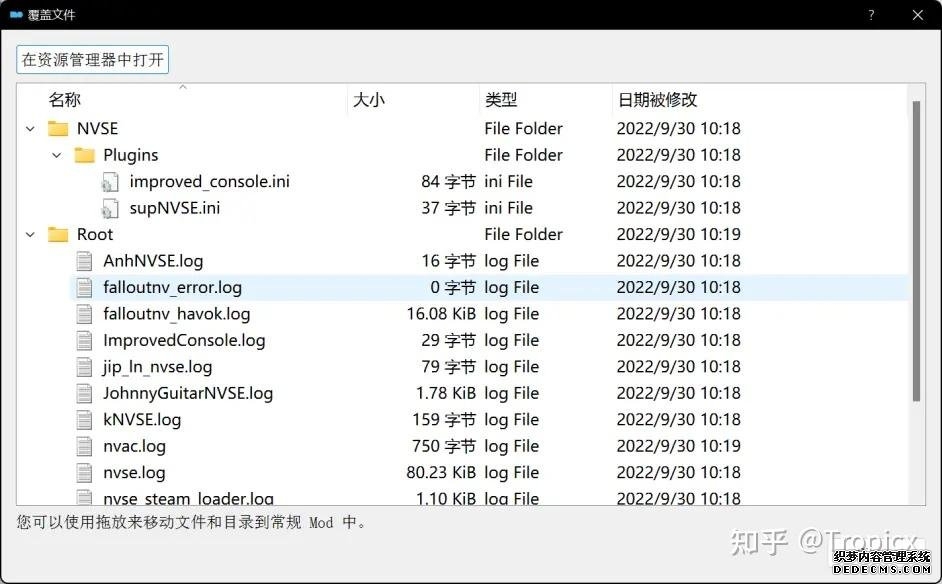Click the nvac.log file icon

pos(85,447)
